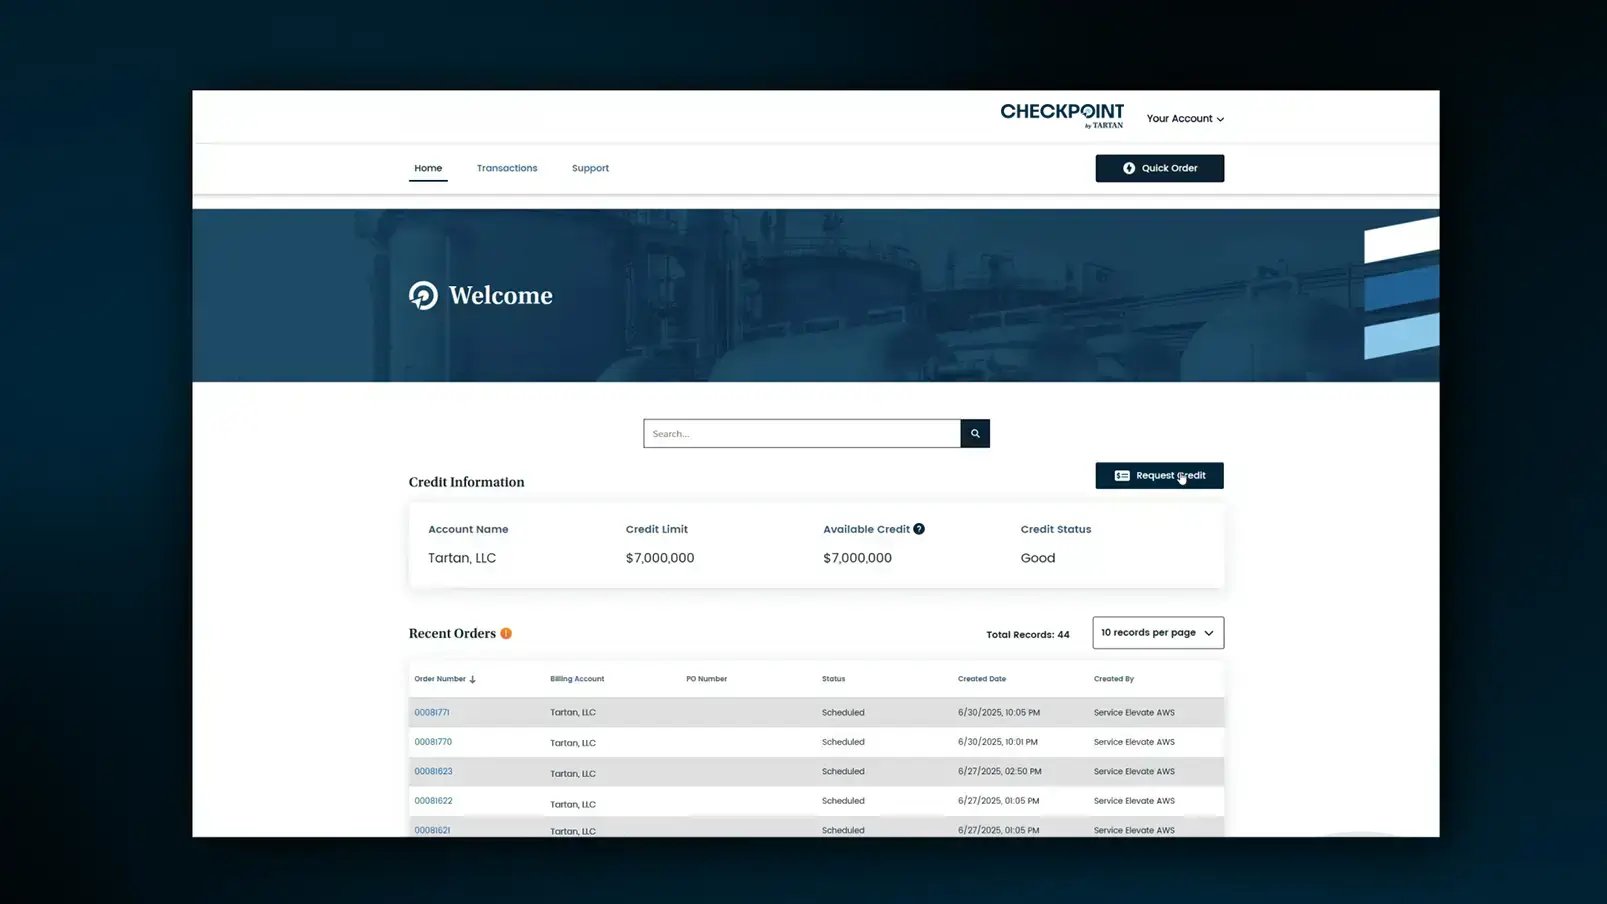Screen dimensions: 1607x904
Task: Click the lightning icon on Quick Order button
Action: pos(1128,168)
